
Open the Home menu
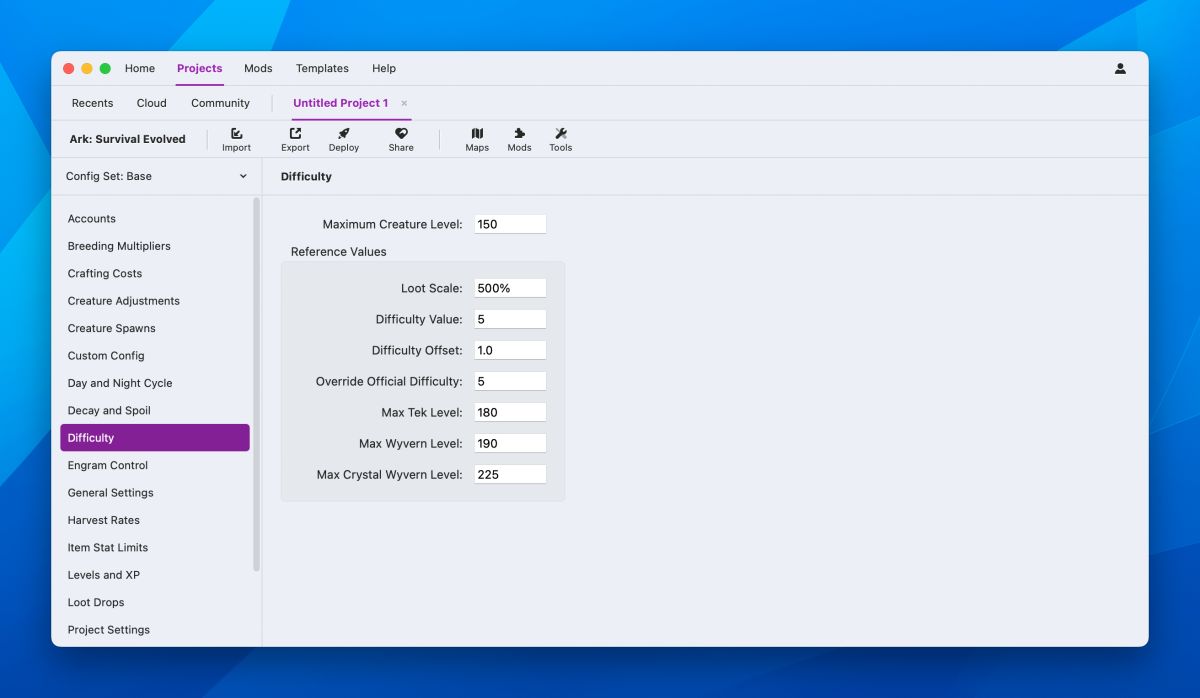pyautogui.click(x=140, y=68)
